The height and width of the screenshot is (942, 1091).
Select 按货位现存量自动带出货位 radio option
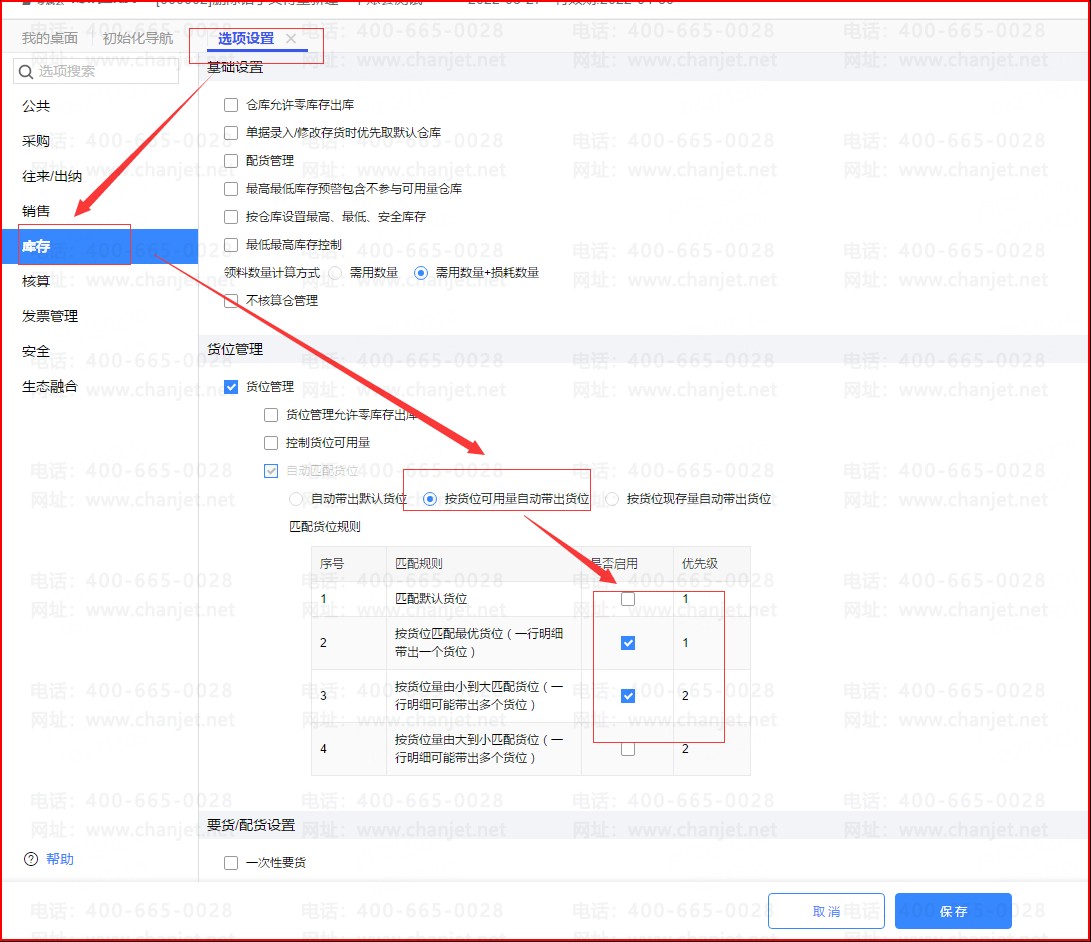pyautogui.click(x=612, y=499)
